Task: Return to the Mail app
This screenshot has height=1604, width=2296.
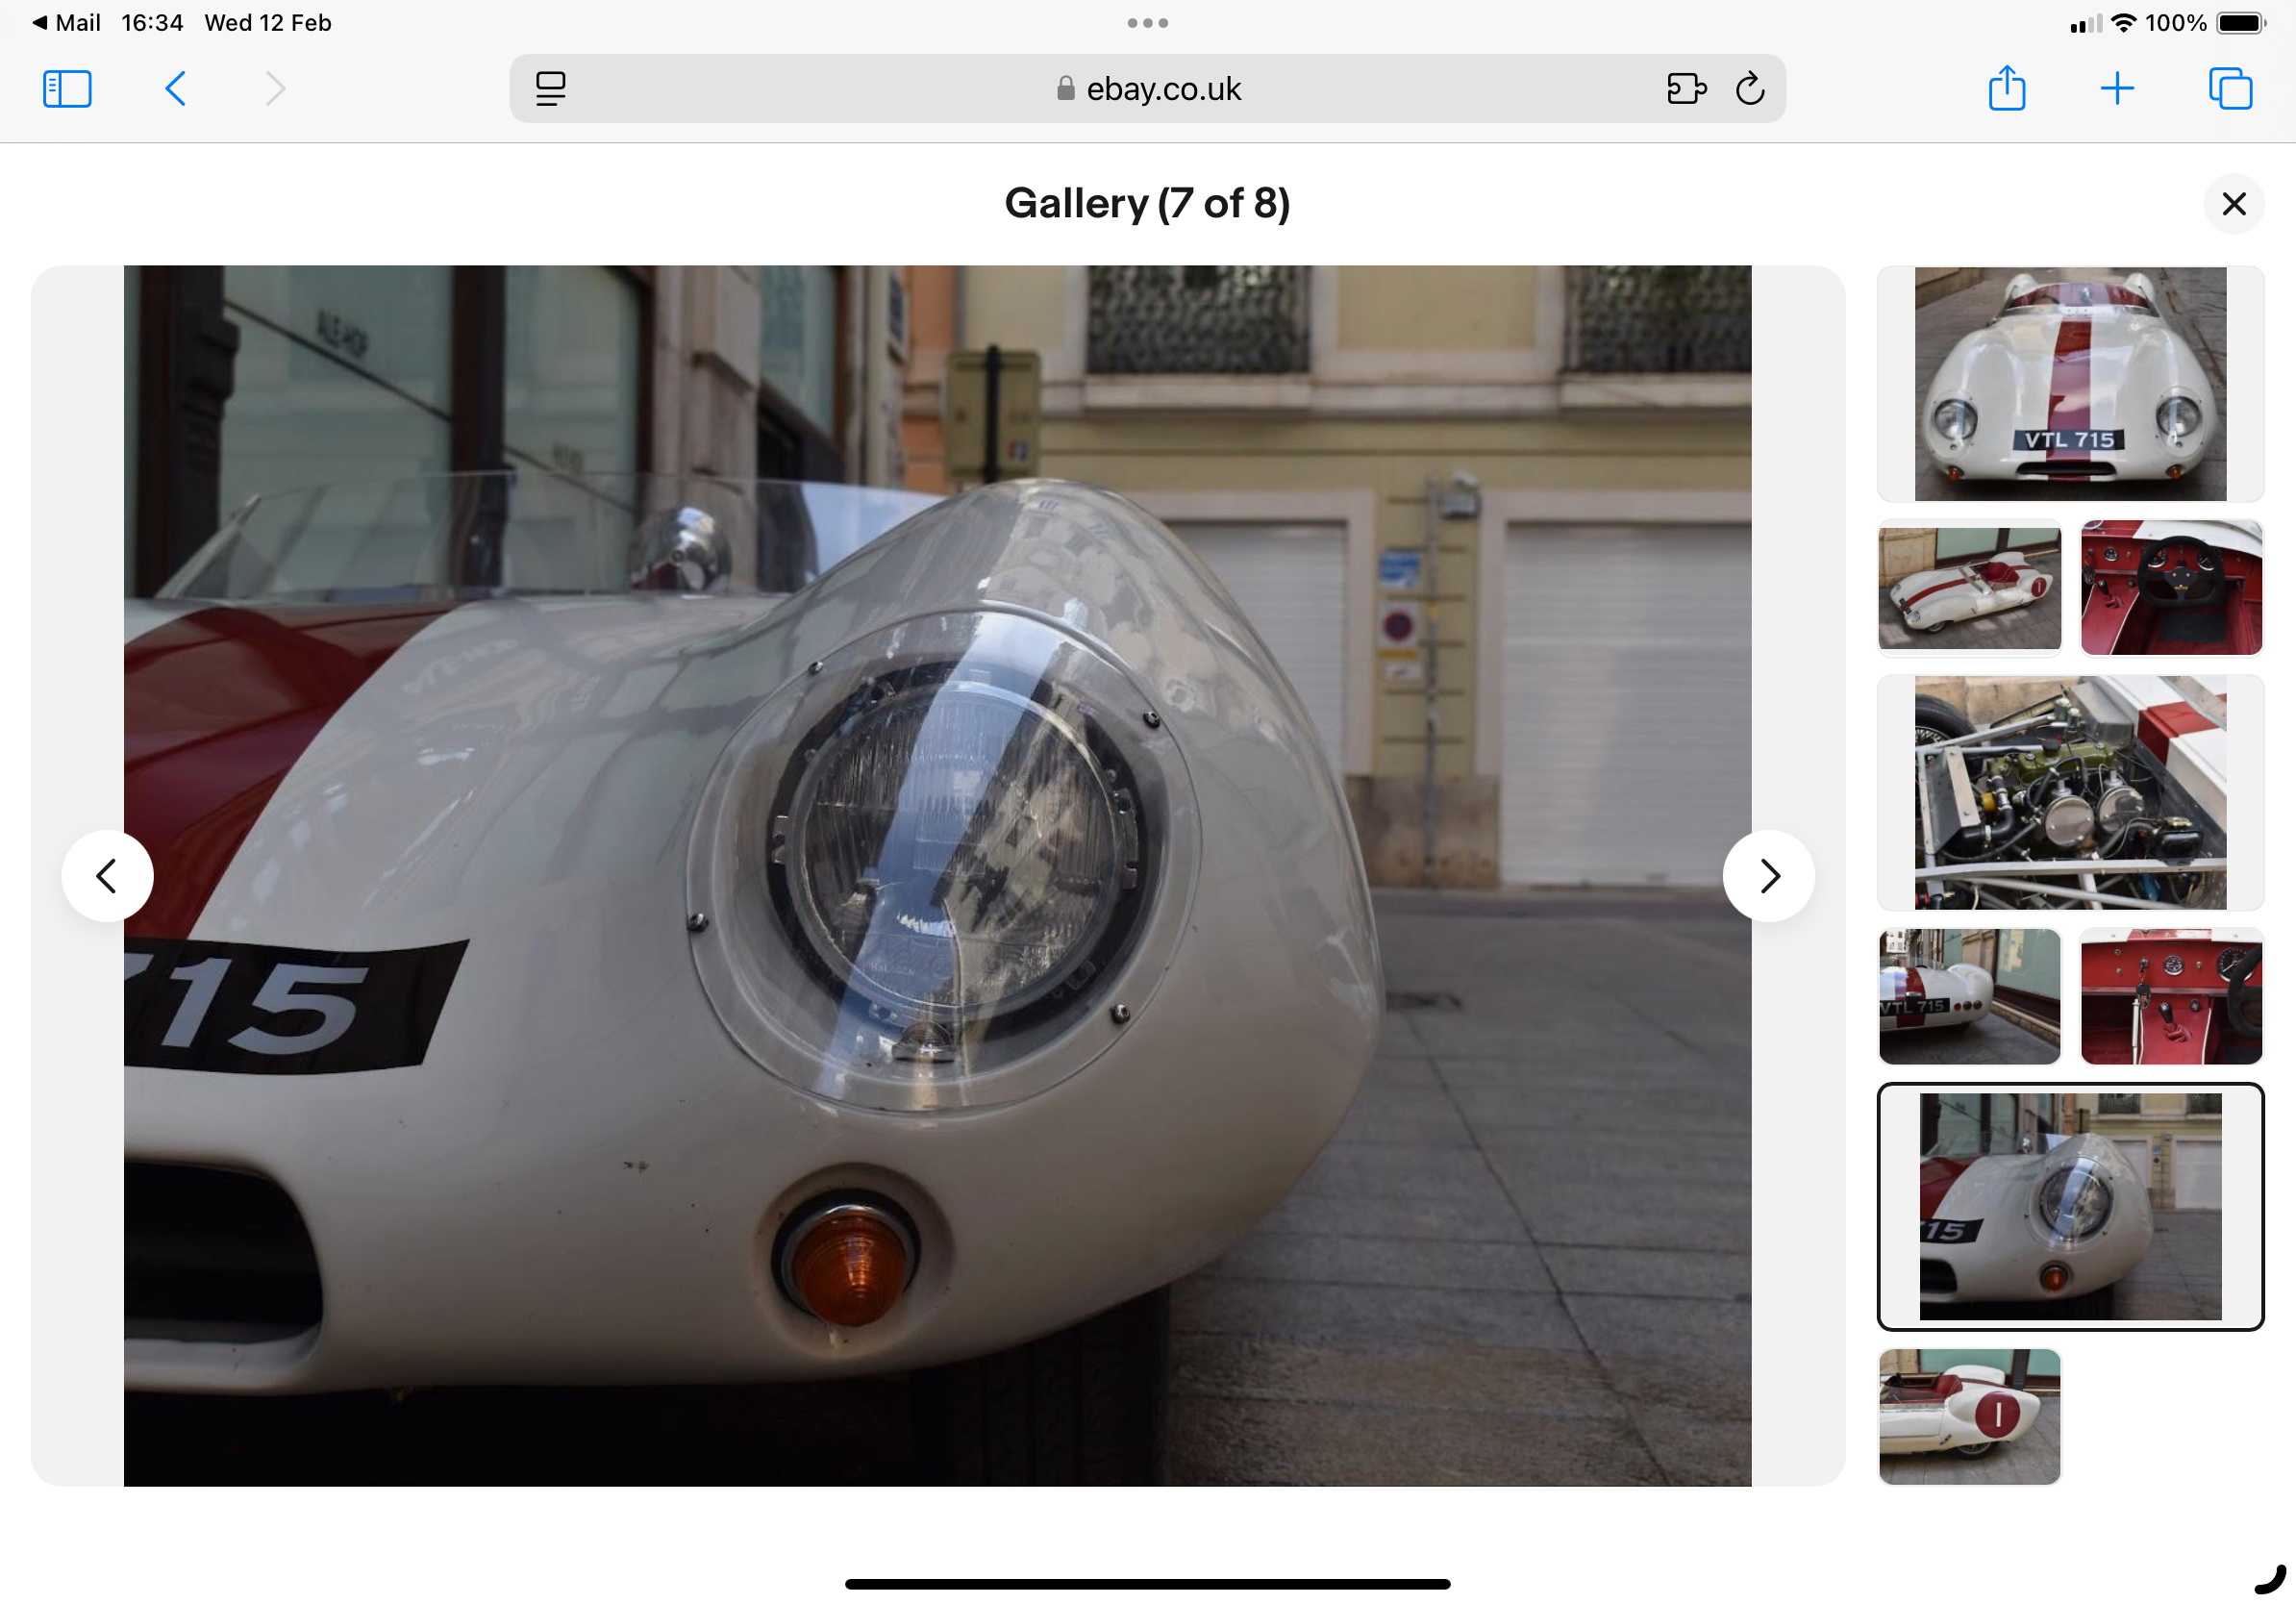Action: pyautogui.click(x=66, y=23)
